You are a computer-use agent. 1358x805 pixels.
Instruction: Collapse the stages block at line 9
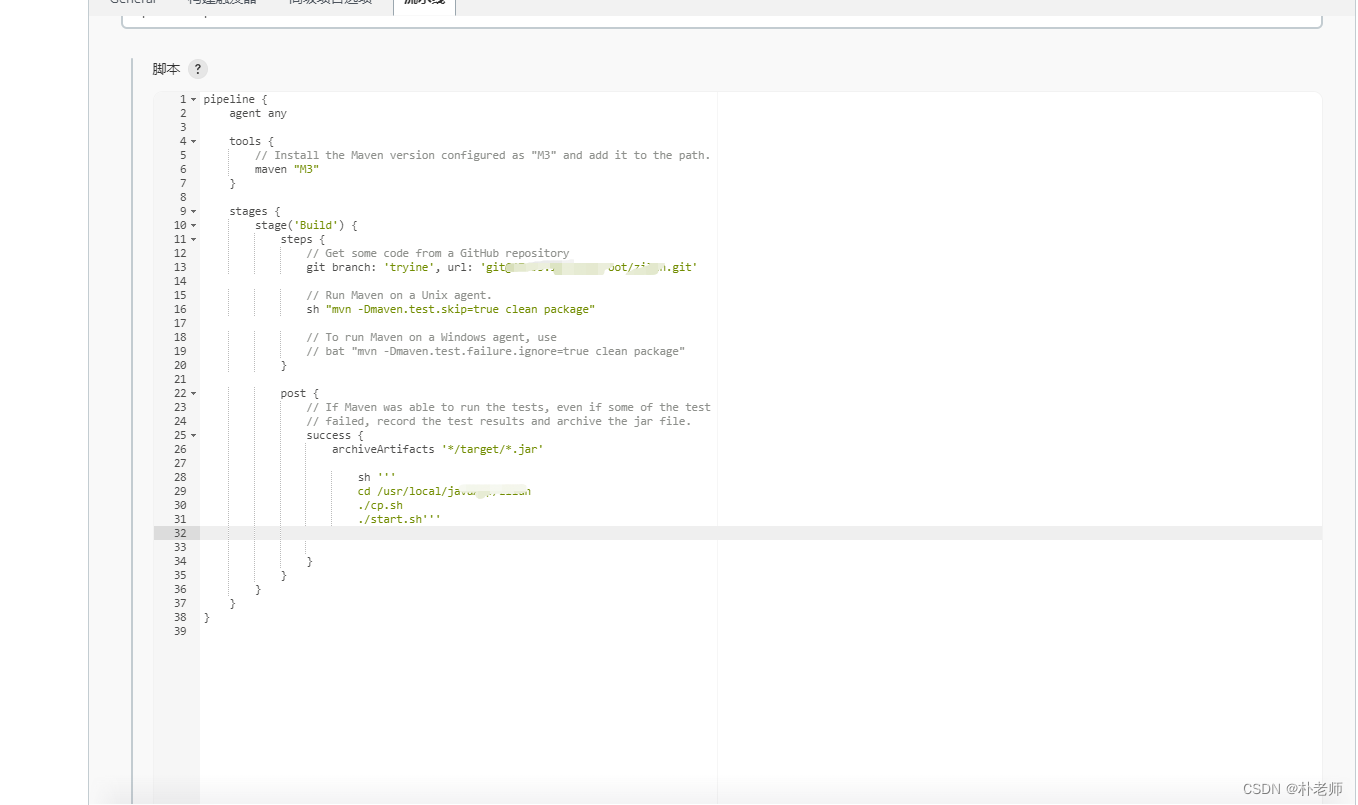tap(194, 211)
